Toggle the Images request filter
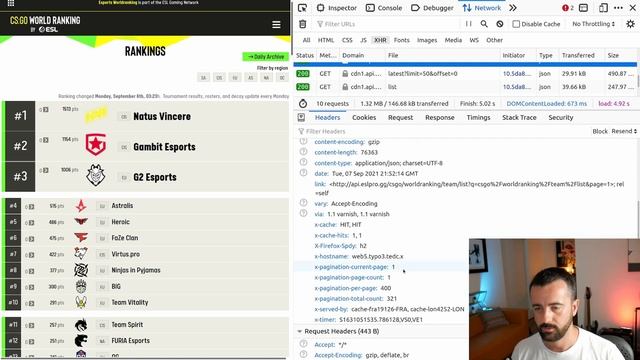 click(x=427, y=40)
